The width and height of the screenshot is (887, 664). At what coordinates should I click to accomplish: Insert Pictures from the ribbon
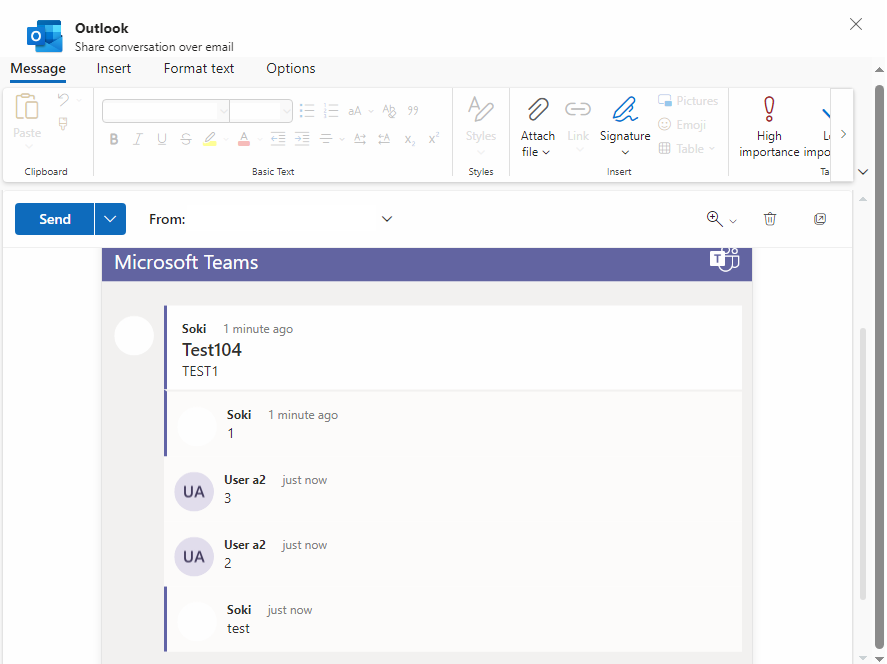[688, 101]
